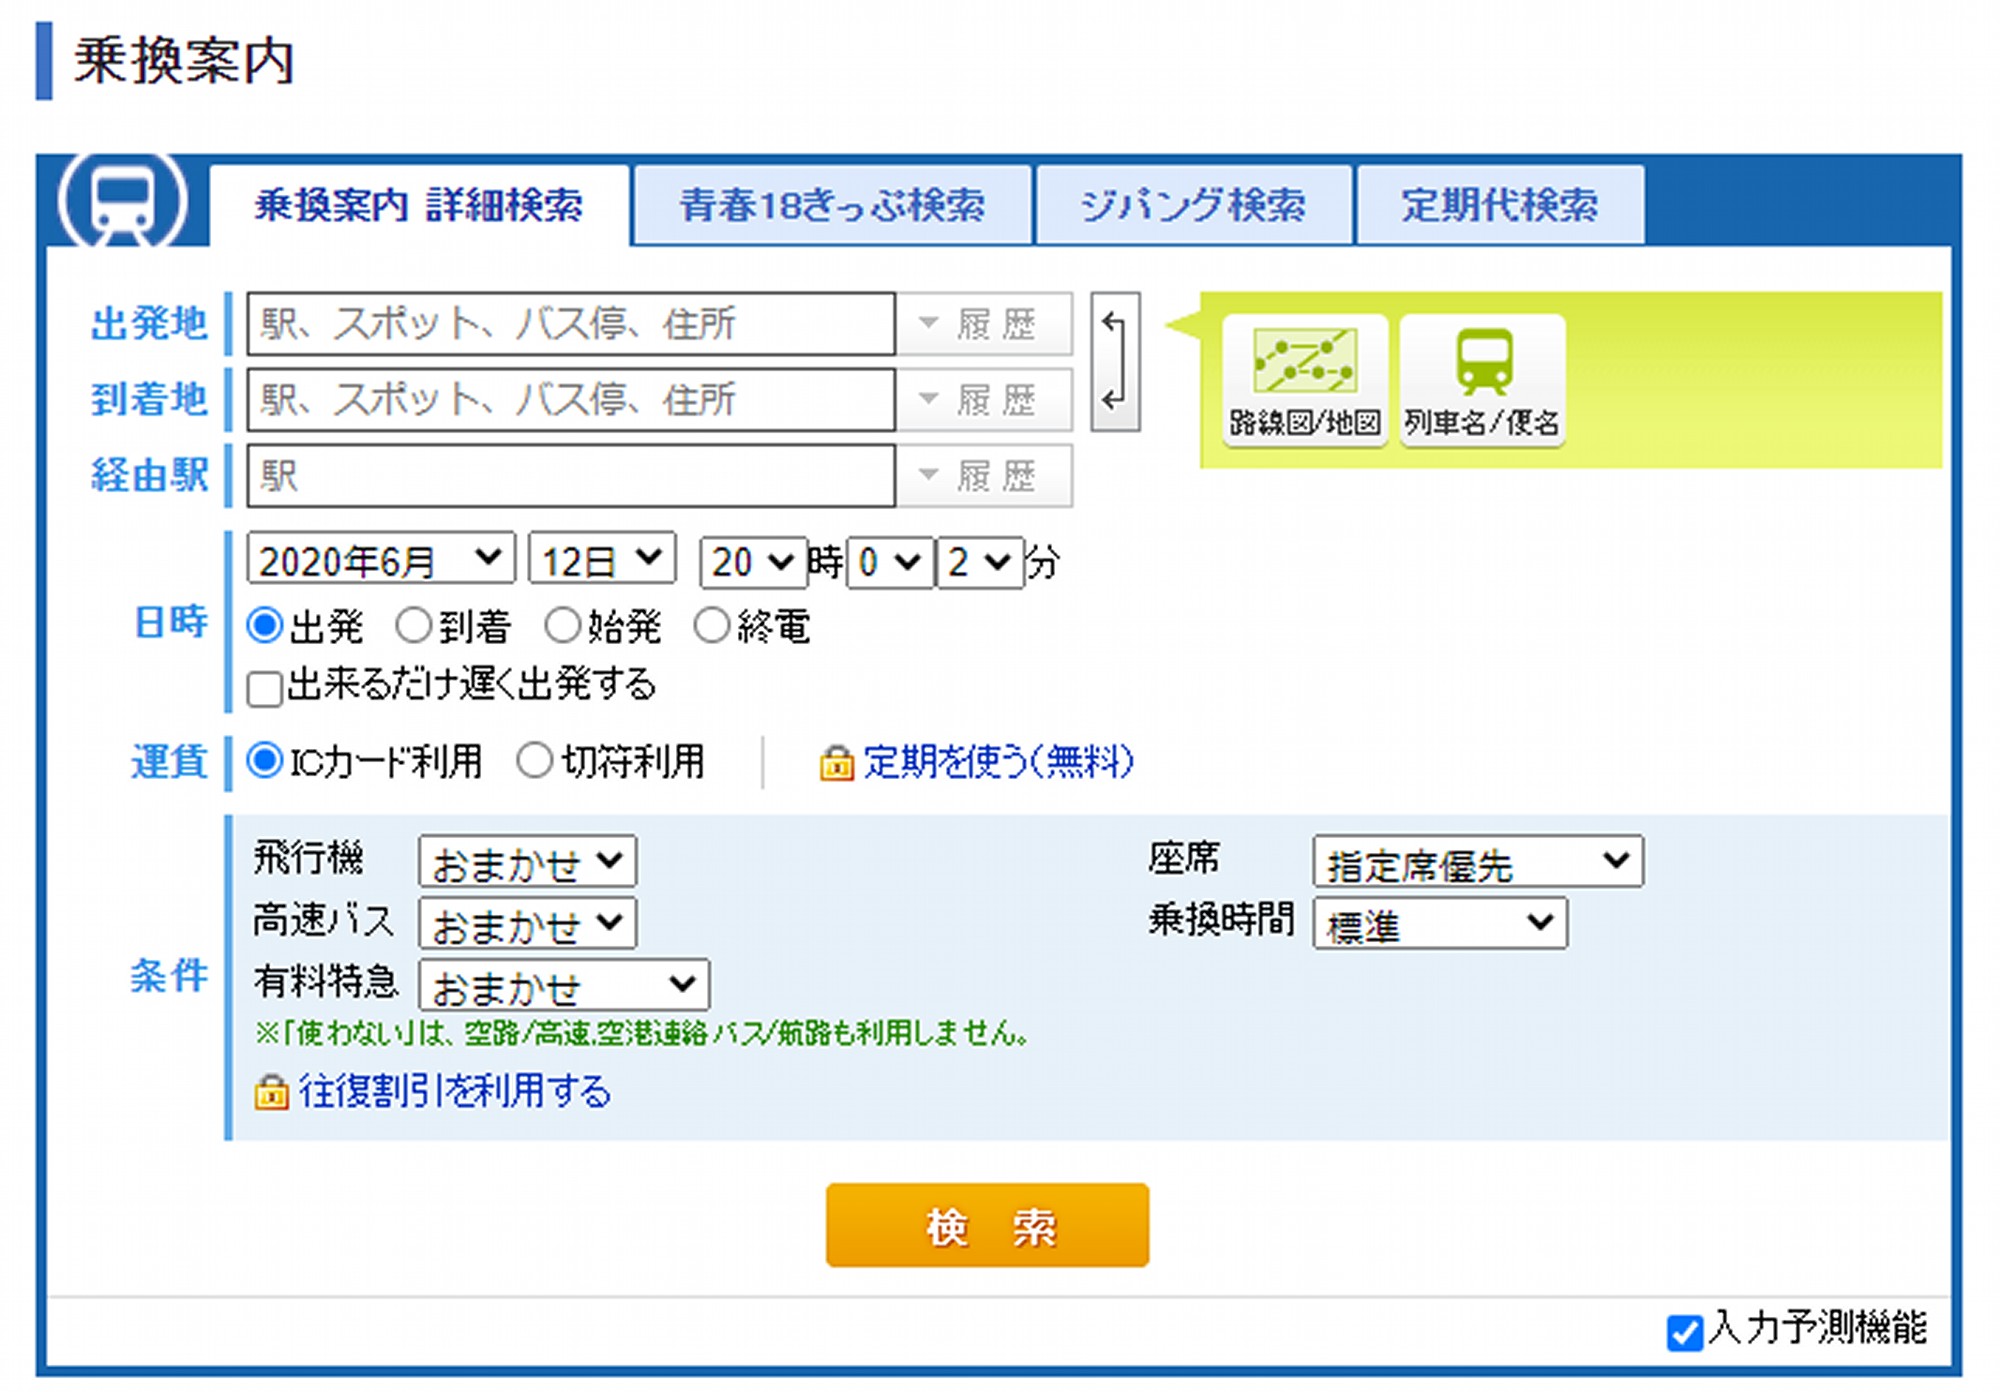
Task: Enable 出来るだけ遅く出発する checkbox
Action: (265, 688)
